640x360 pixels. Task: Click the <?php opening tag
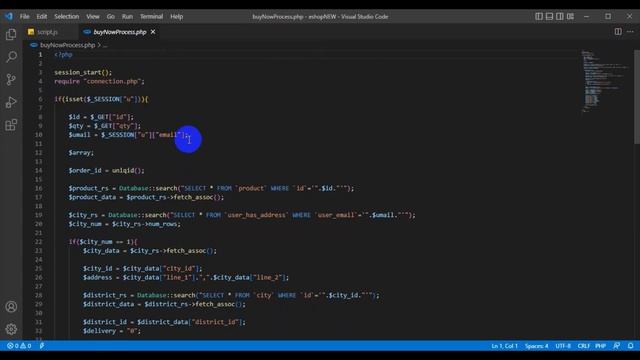click(63, 54)
